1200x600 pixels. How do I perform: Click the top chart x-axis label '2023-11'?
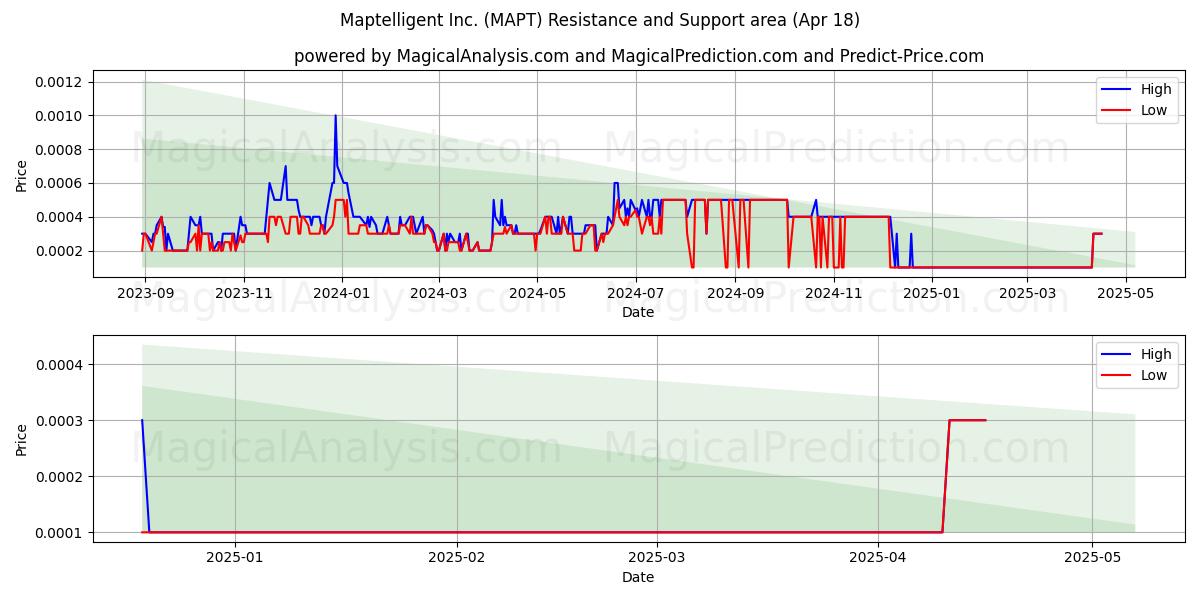click(244, 294)
